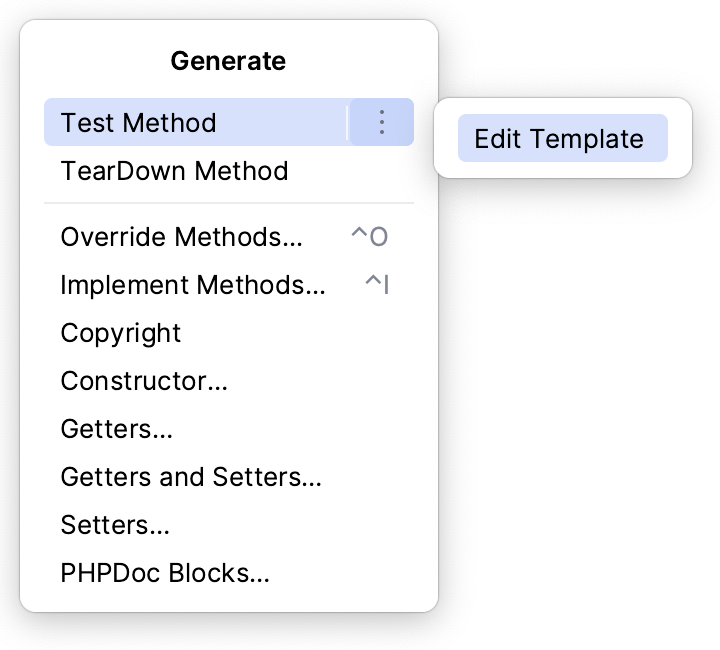This screenshot has width=720, height=650.
Task: Click Edit Template in the submenu
Action: coord(559,139)
